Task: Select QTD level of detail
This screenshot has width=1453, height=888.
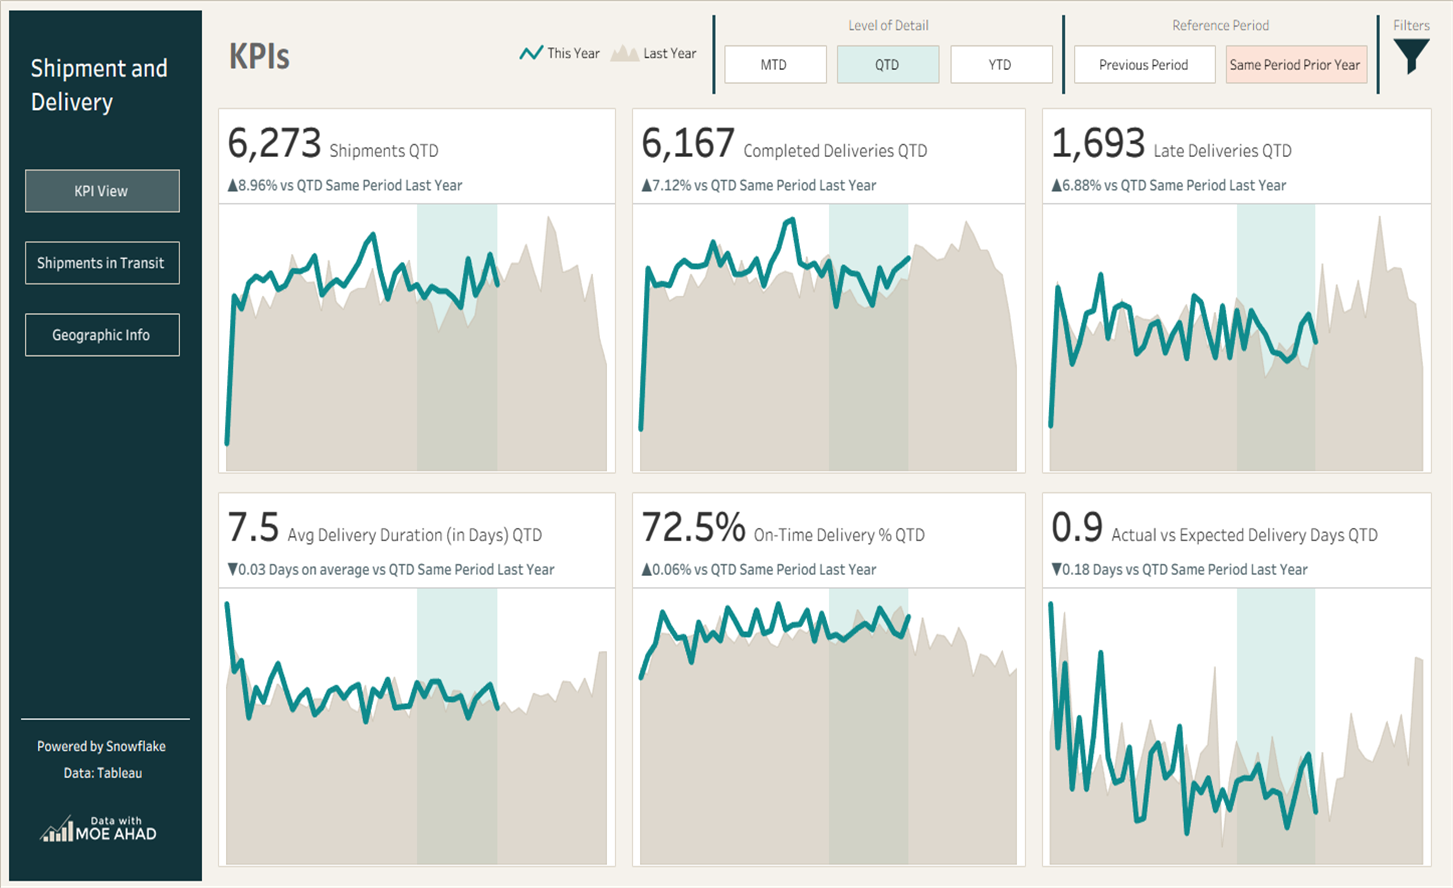Action: [888, 65]
